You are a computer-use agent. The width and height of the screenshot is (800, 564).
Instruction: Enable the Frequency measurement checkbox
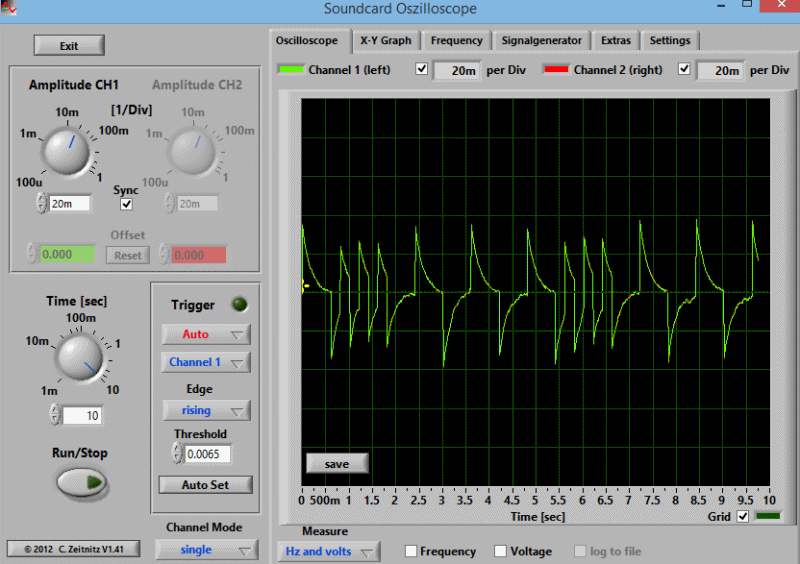pos(411,551)
